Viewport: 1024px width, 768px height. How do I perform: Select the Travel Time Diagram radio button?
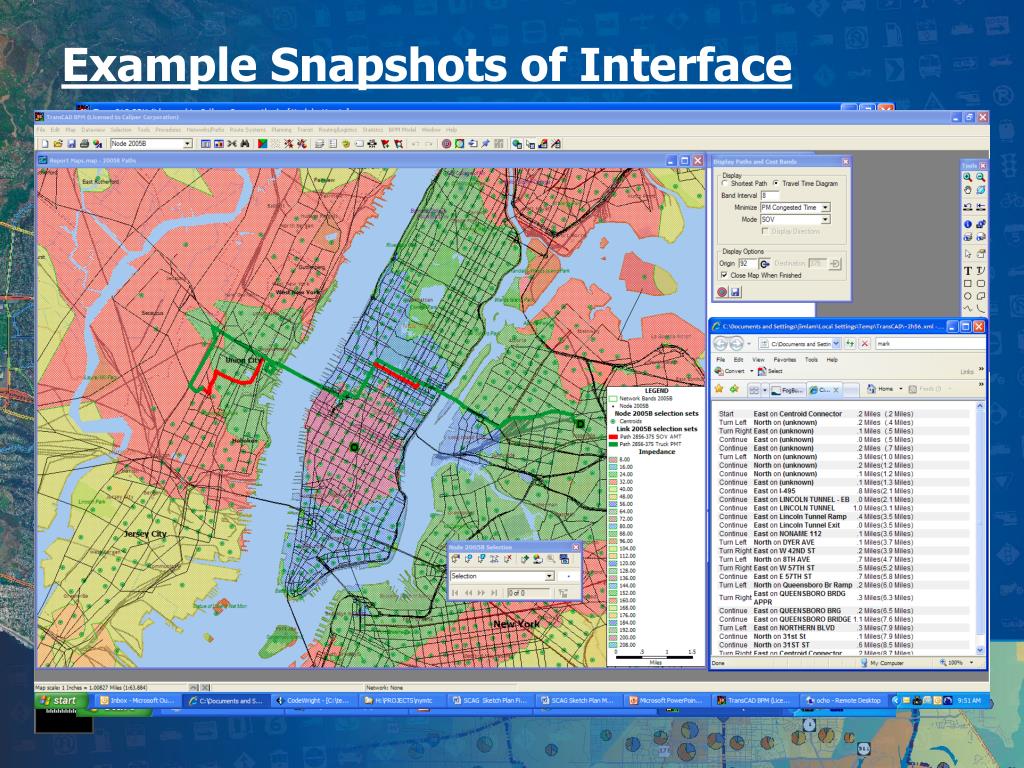776,184
